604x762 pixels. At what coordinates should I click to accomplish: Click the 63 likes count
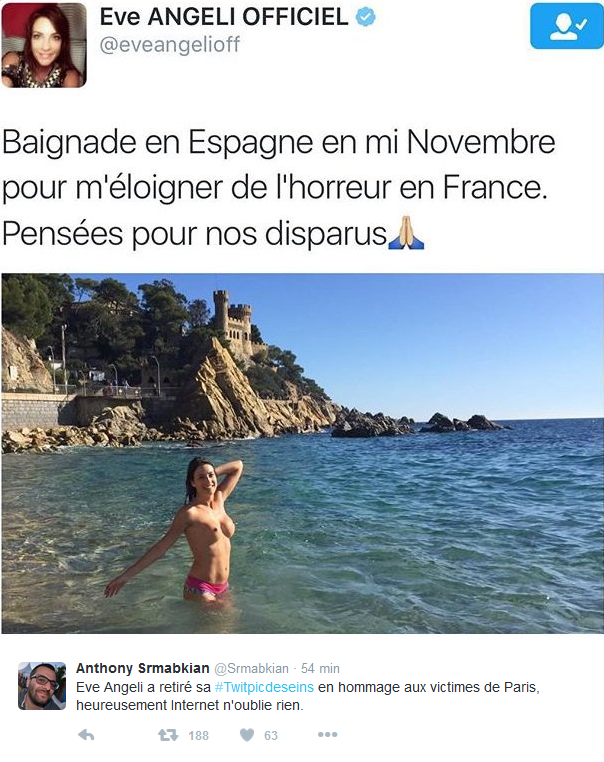[271, 736]
